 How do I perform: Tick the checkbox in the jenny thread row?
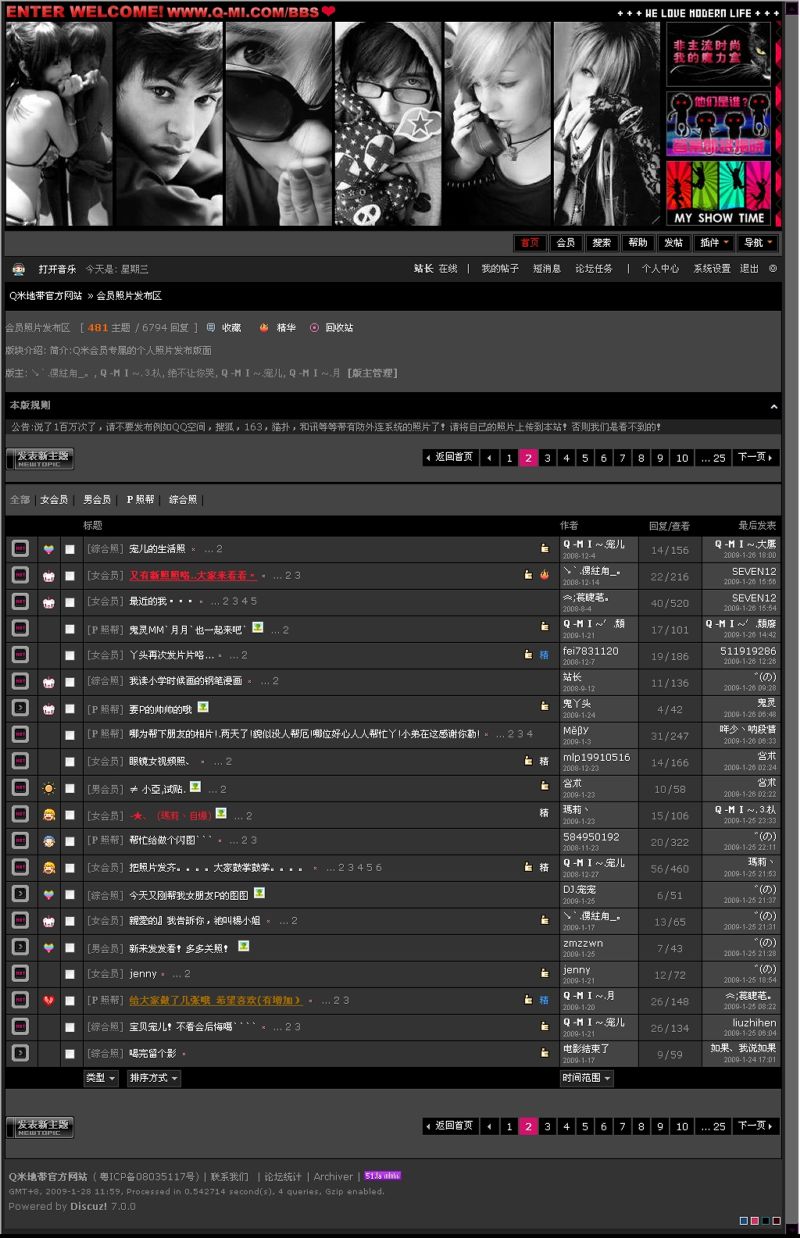tap(70, 973)
